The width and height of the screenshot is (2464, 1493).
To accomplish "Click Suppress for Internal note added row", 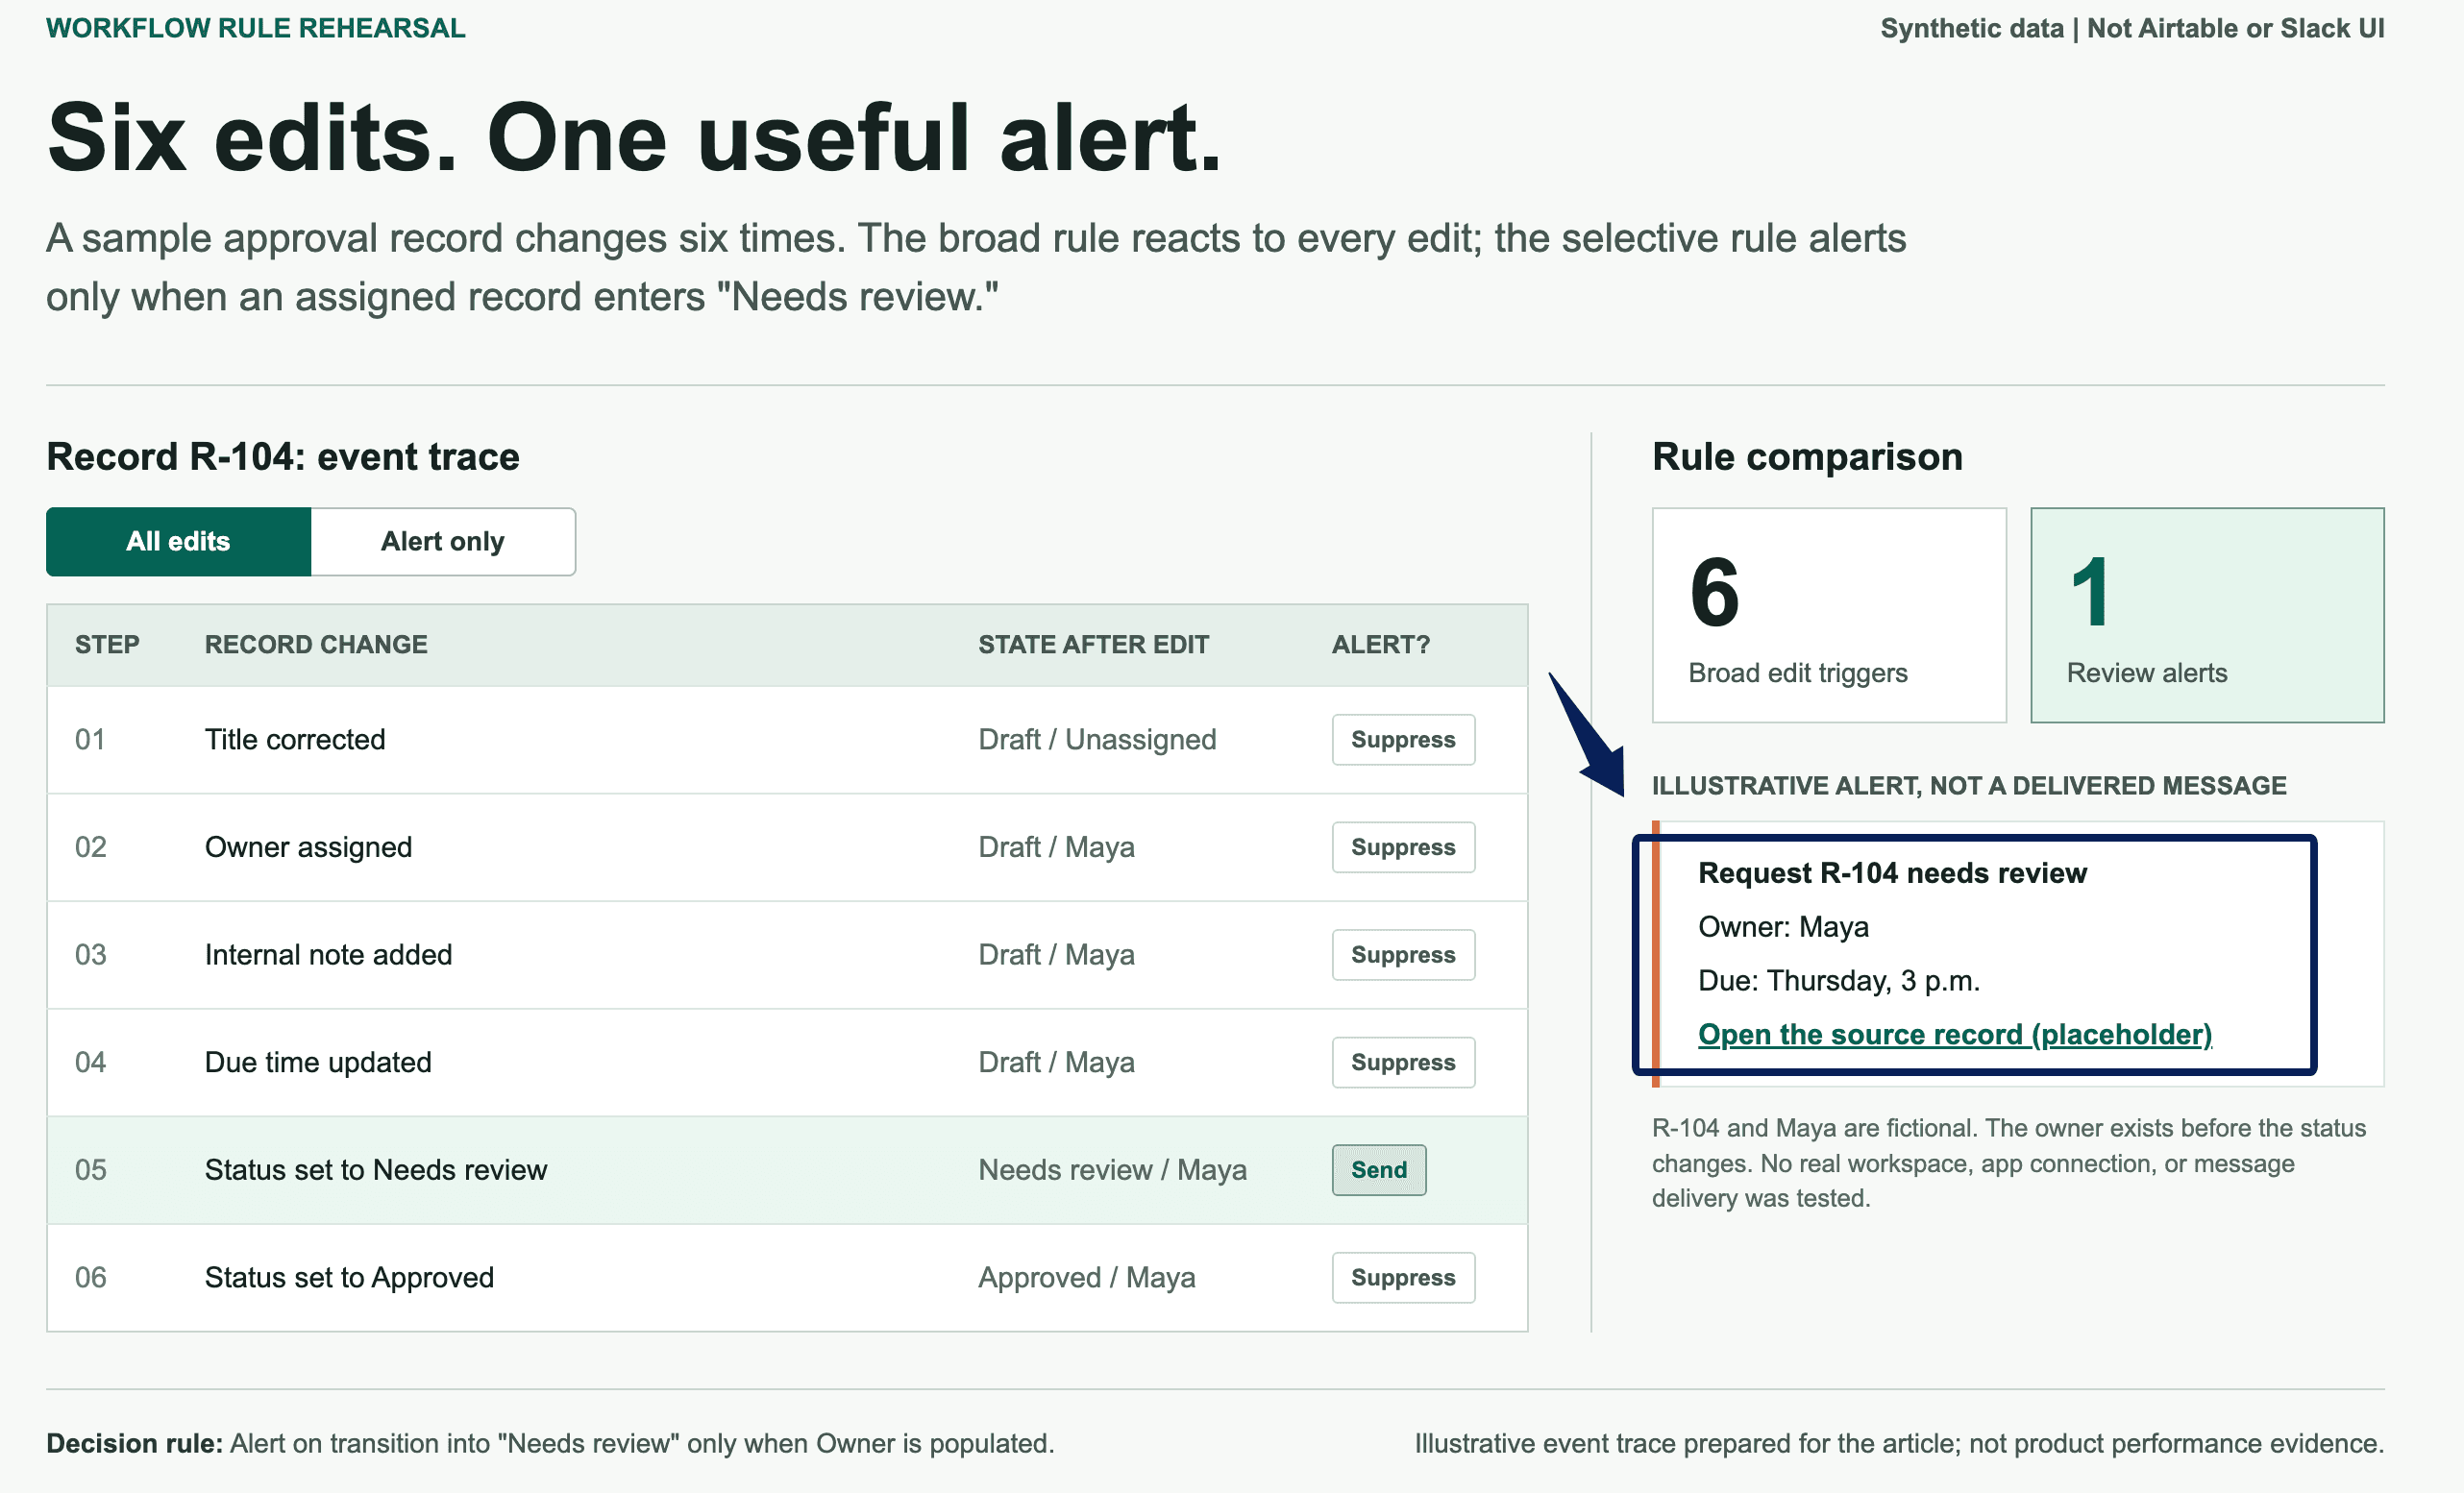I will [1403, 954].
